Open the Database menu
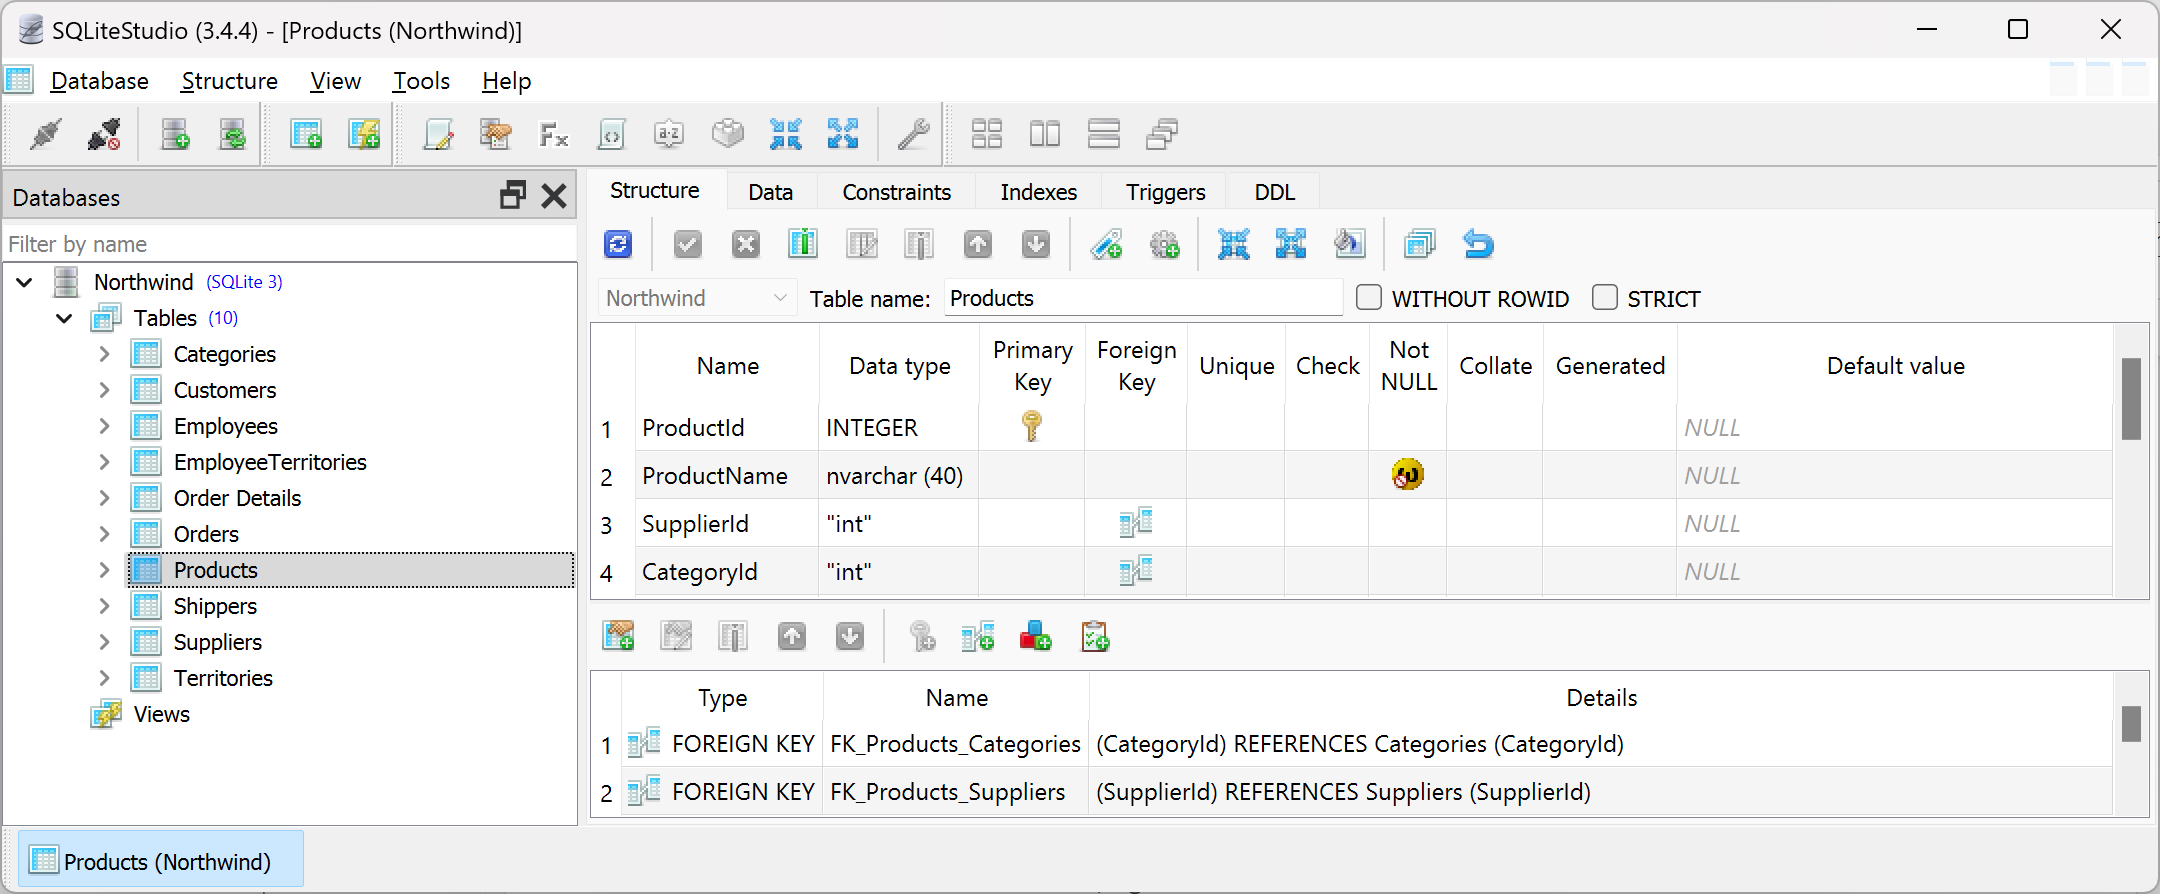 (99, 81)
